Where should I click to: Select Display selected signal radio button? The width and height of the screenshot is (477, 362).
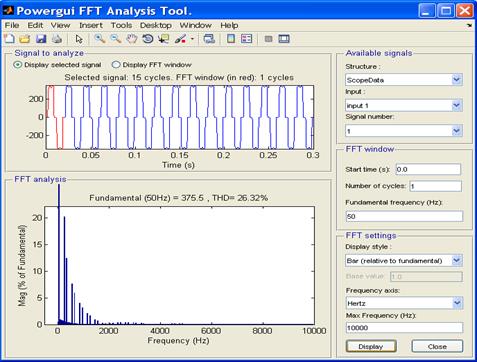(17, 65)
